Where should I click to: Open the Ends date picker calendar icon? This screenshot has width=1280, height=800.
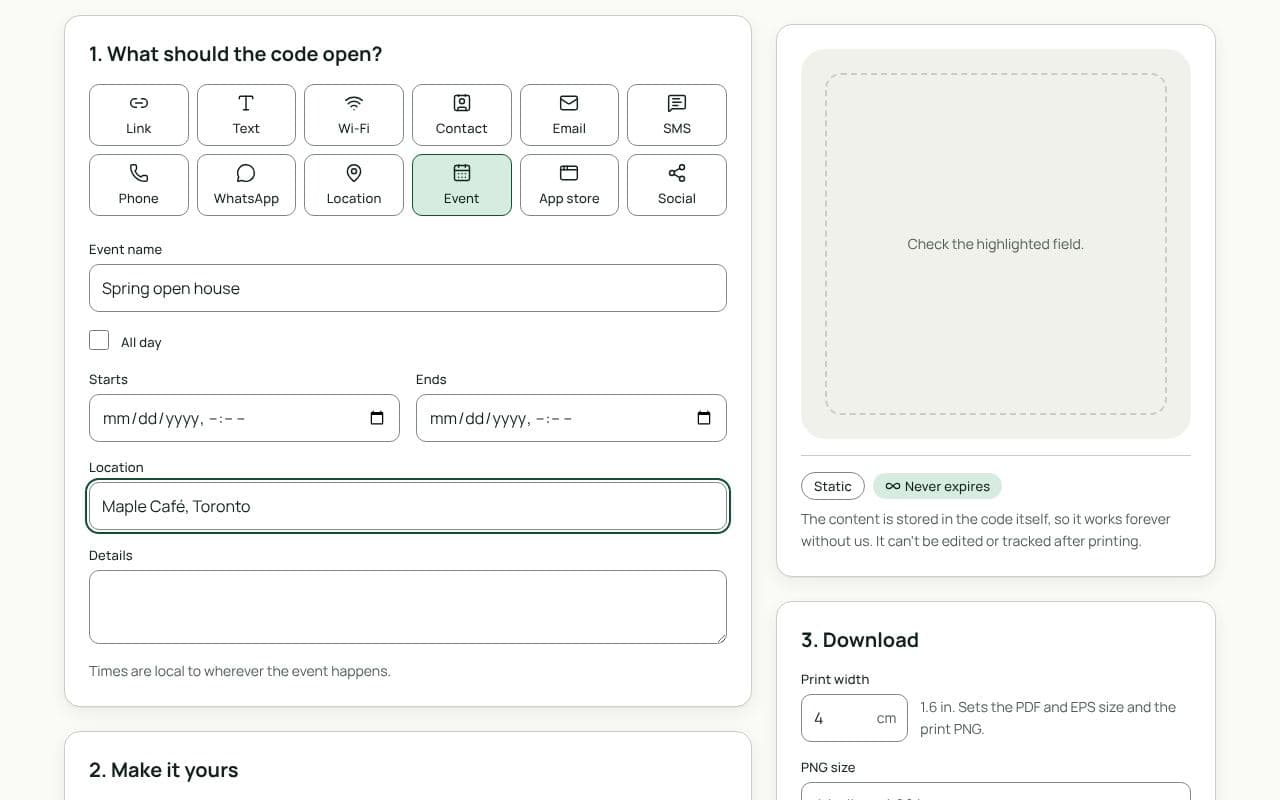pos(704,418)
